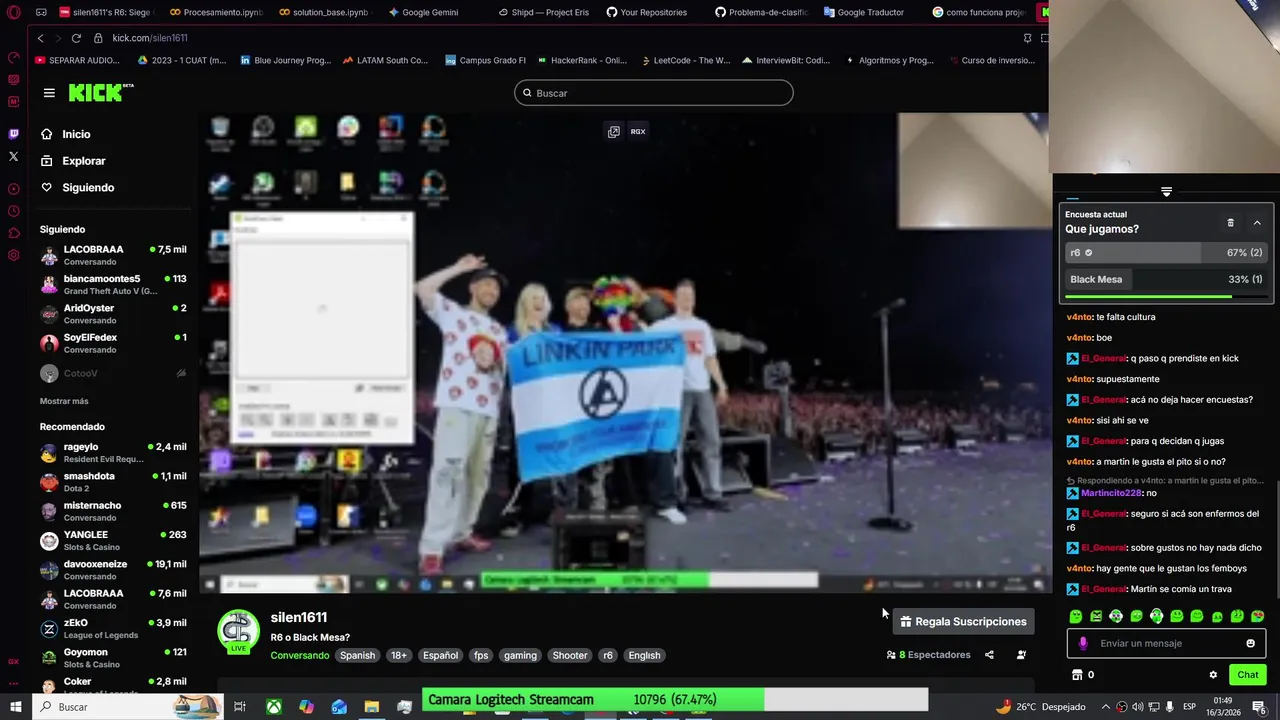The height and width of the screenshot is (720, 1280).
Task: Select the 18+ tag
Action: (x=399, y=656)
